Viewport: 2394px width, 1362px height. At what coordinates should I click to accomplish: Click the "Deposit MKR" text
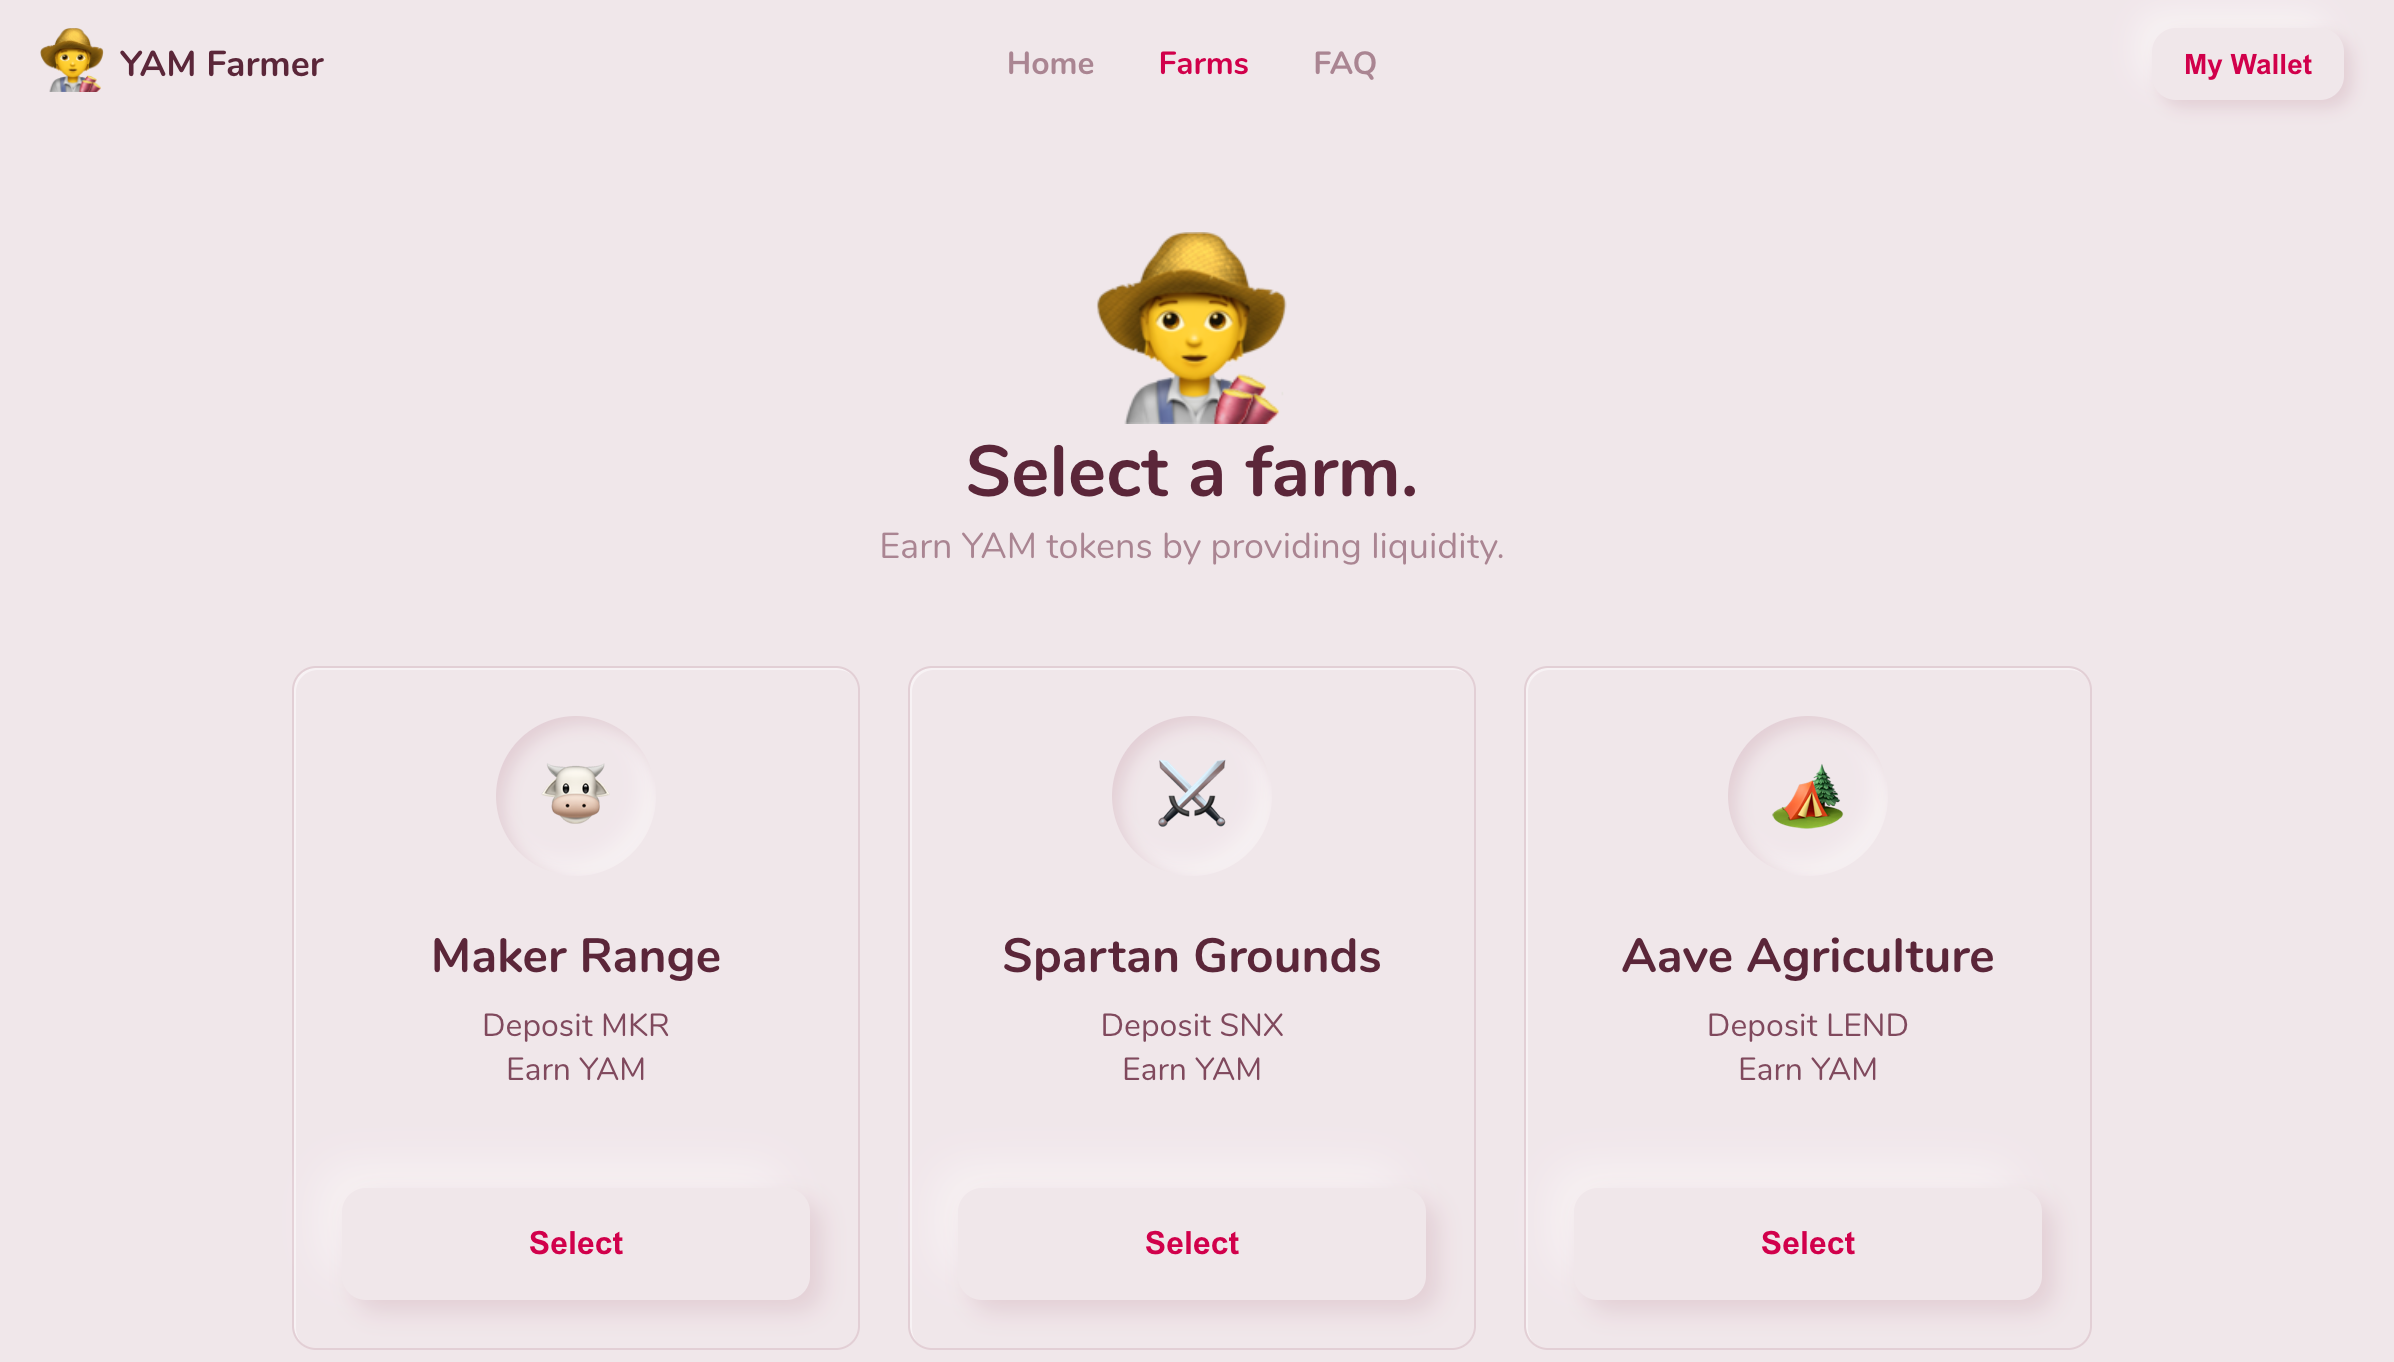(576, 1025)
